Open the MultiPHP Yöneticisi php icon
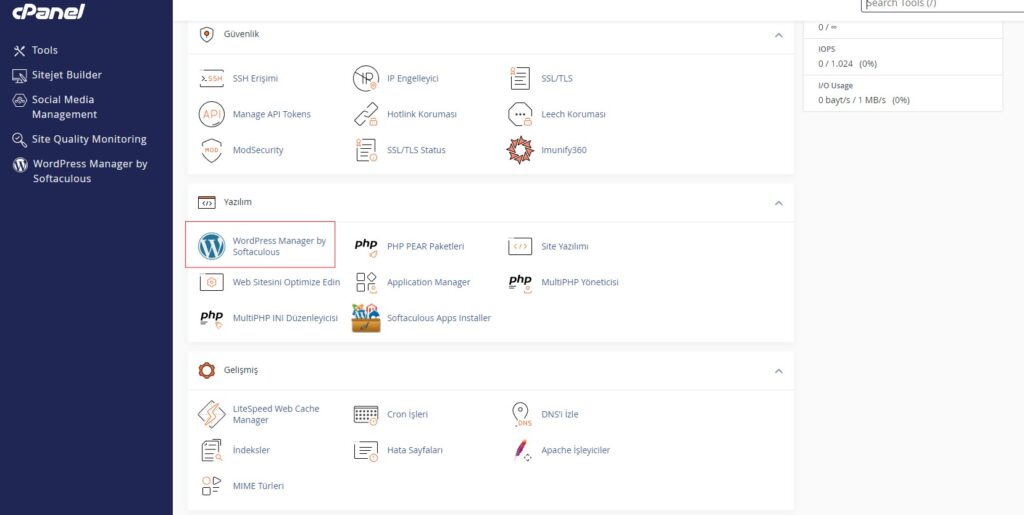Screen dimensions: 1024x515 pos(520,282)
